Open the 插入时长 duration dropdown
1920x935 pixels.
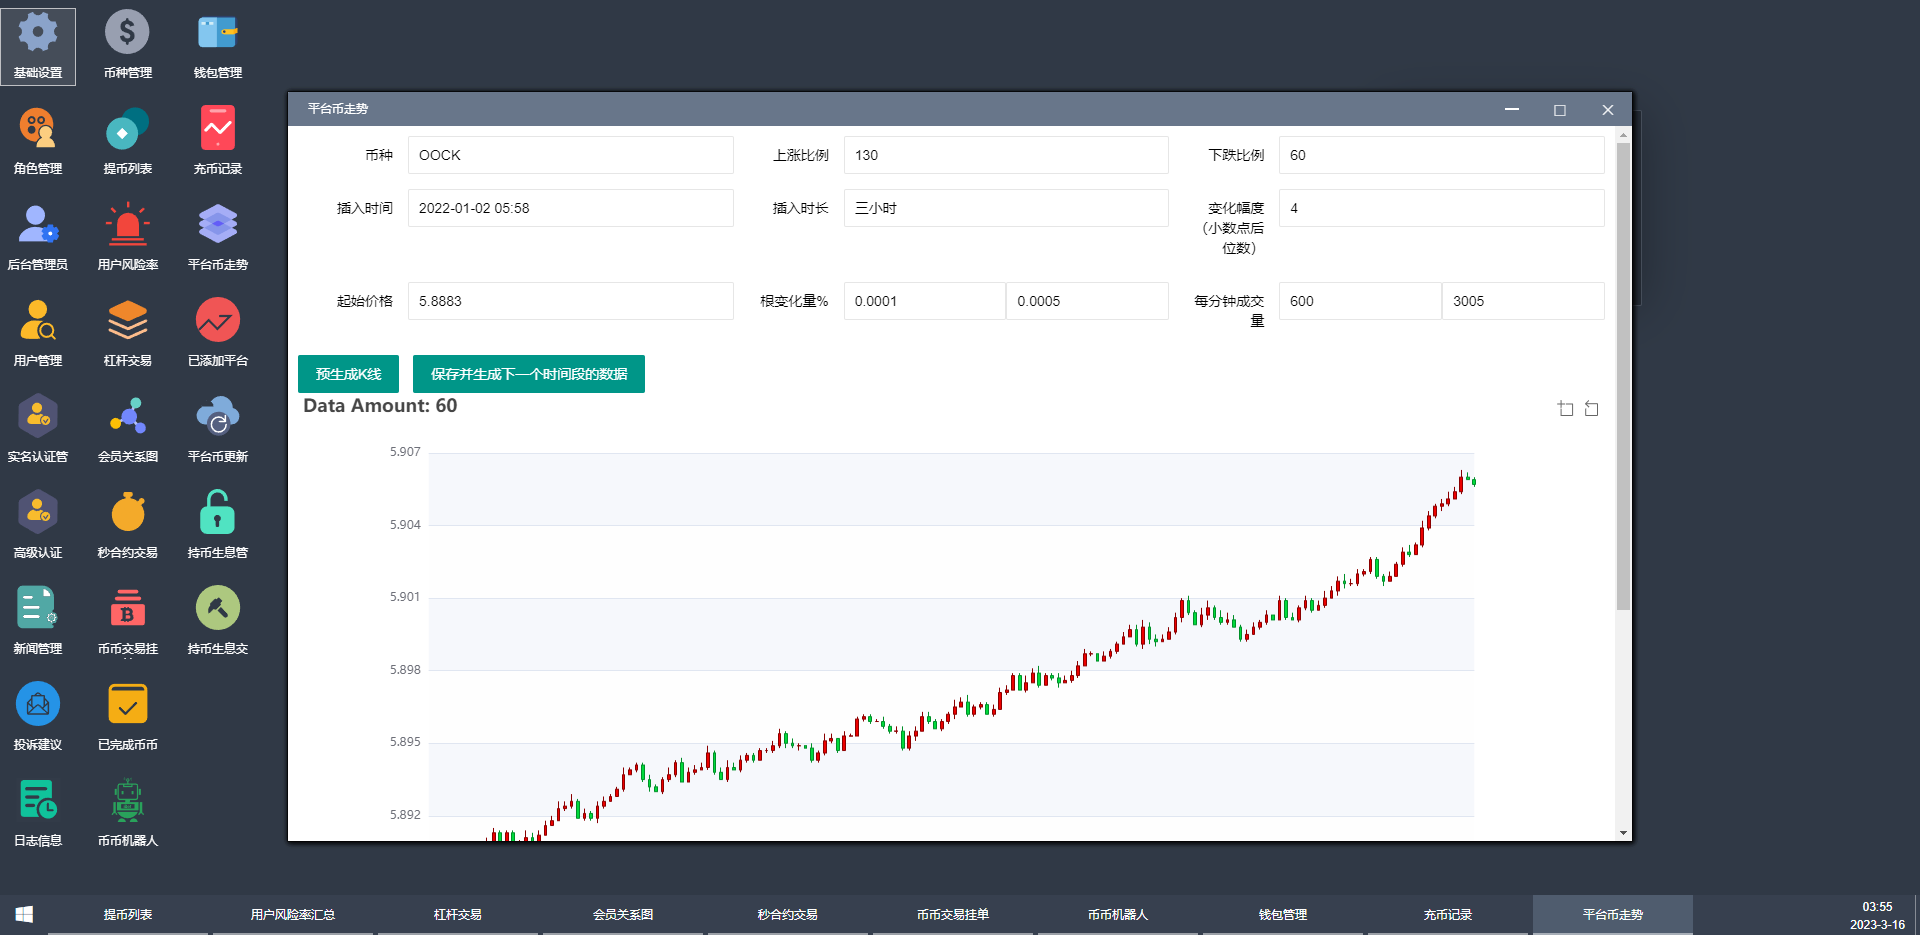point(1005,208)
